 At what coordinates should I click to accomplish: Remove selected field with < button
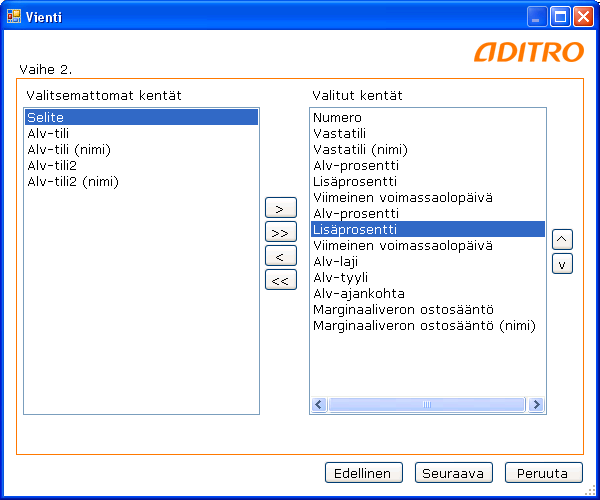point(280,256)
